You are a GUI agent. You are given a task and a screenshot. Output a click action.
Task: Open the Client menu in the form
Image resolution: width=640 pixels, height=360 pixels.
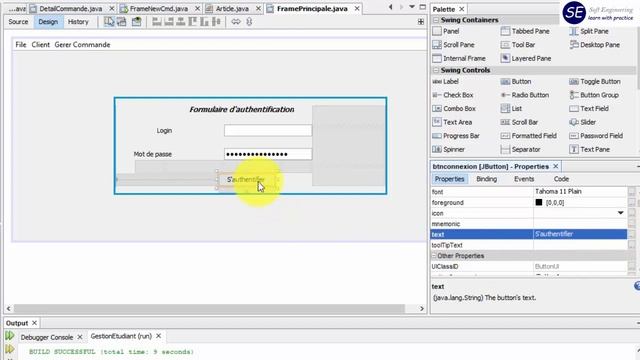[40, 45]
